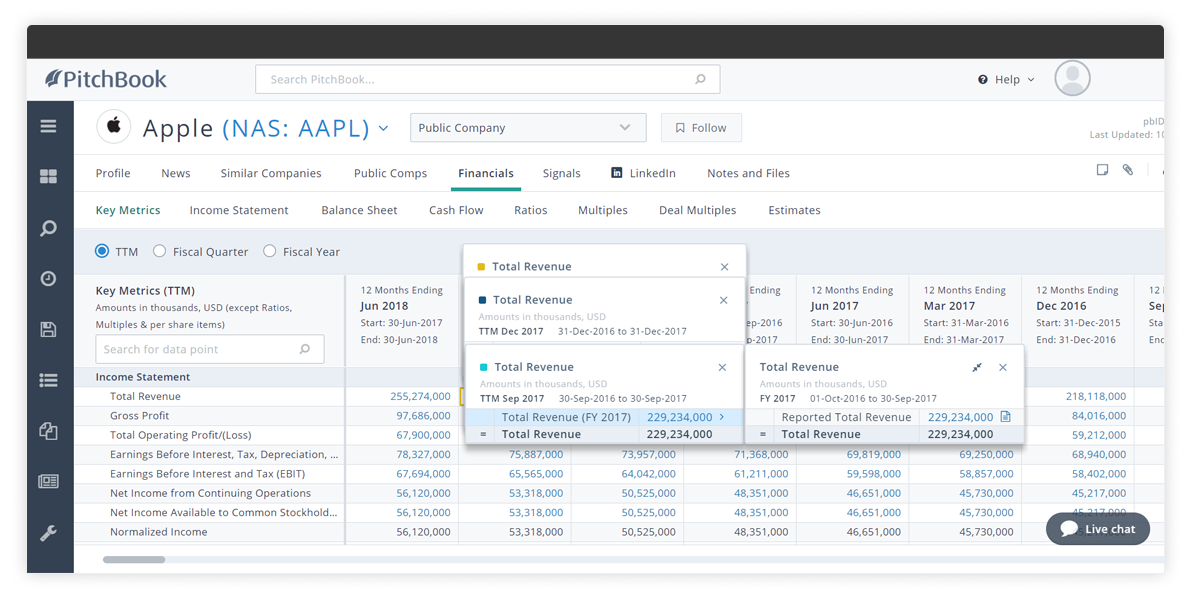Open the Similar Companies tab
The height and width of the screenshot is (606, 1200).
pos(271,173)
